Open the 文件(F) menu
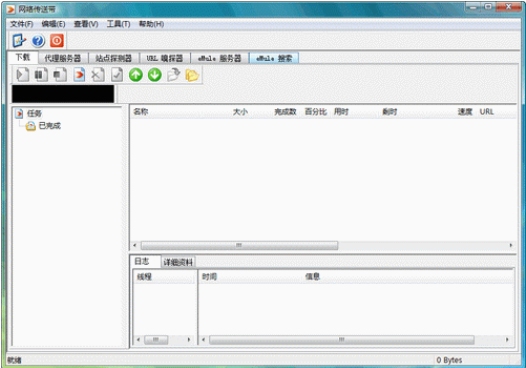 21,24
